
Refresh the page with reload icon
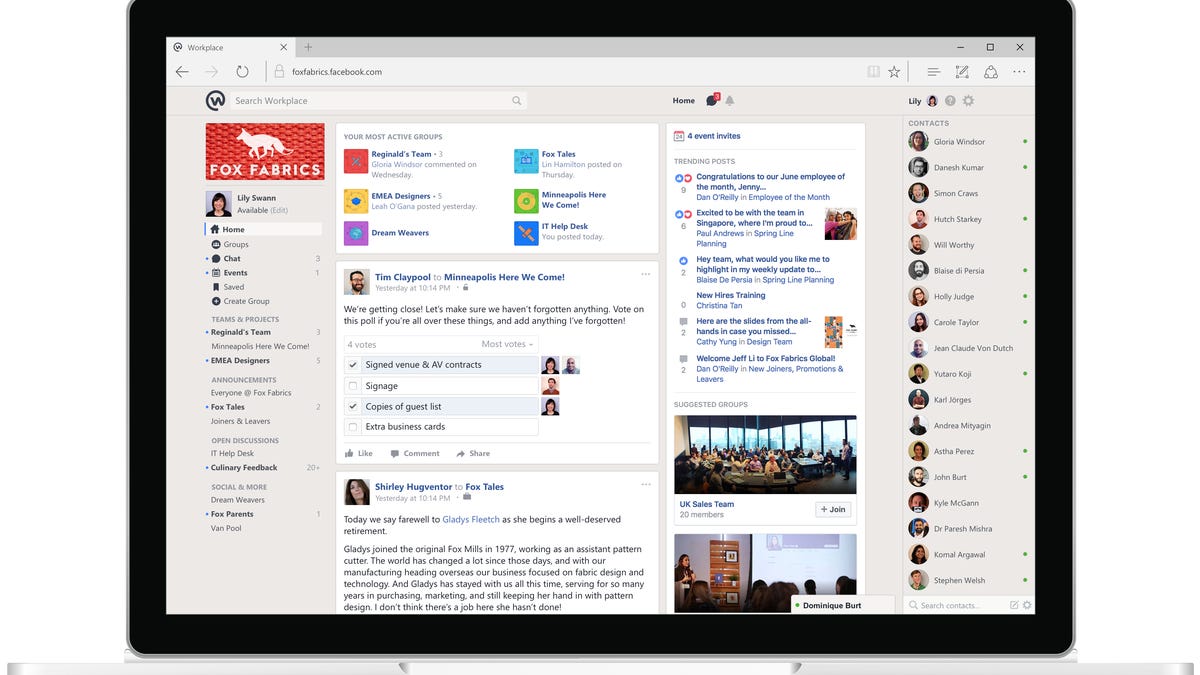pos(242,72)
